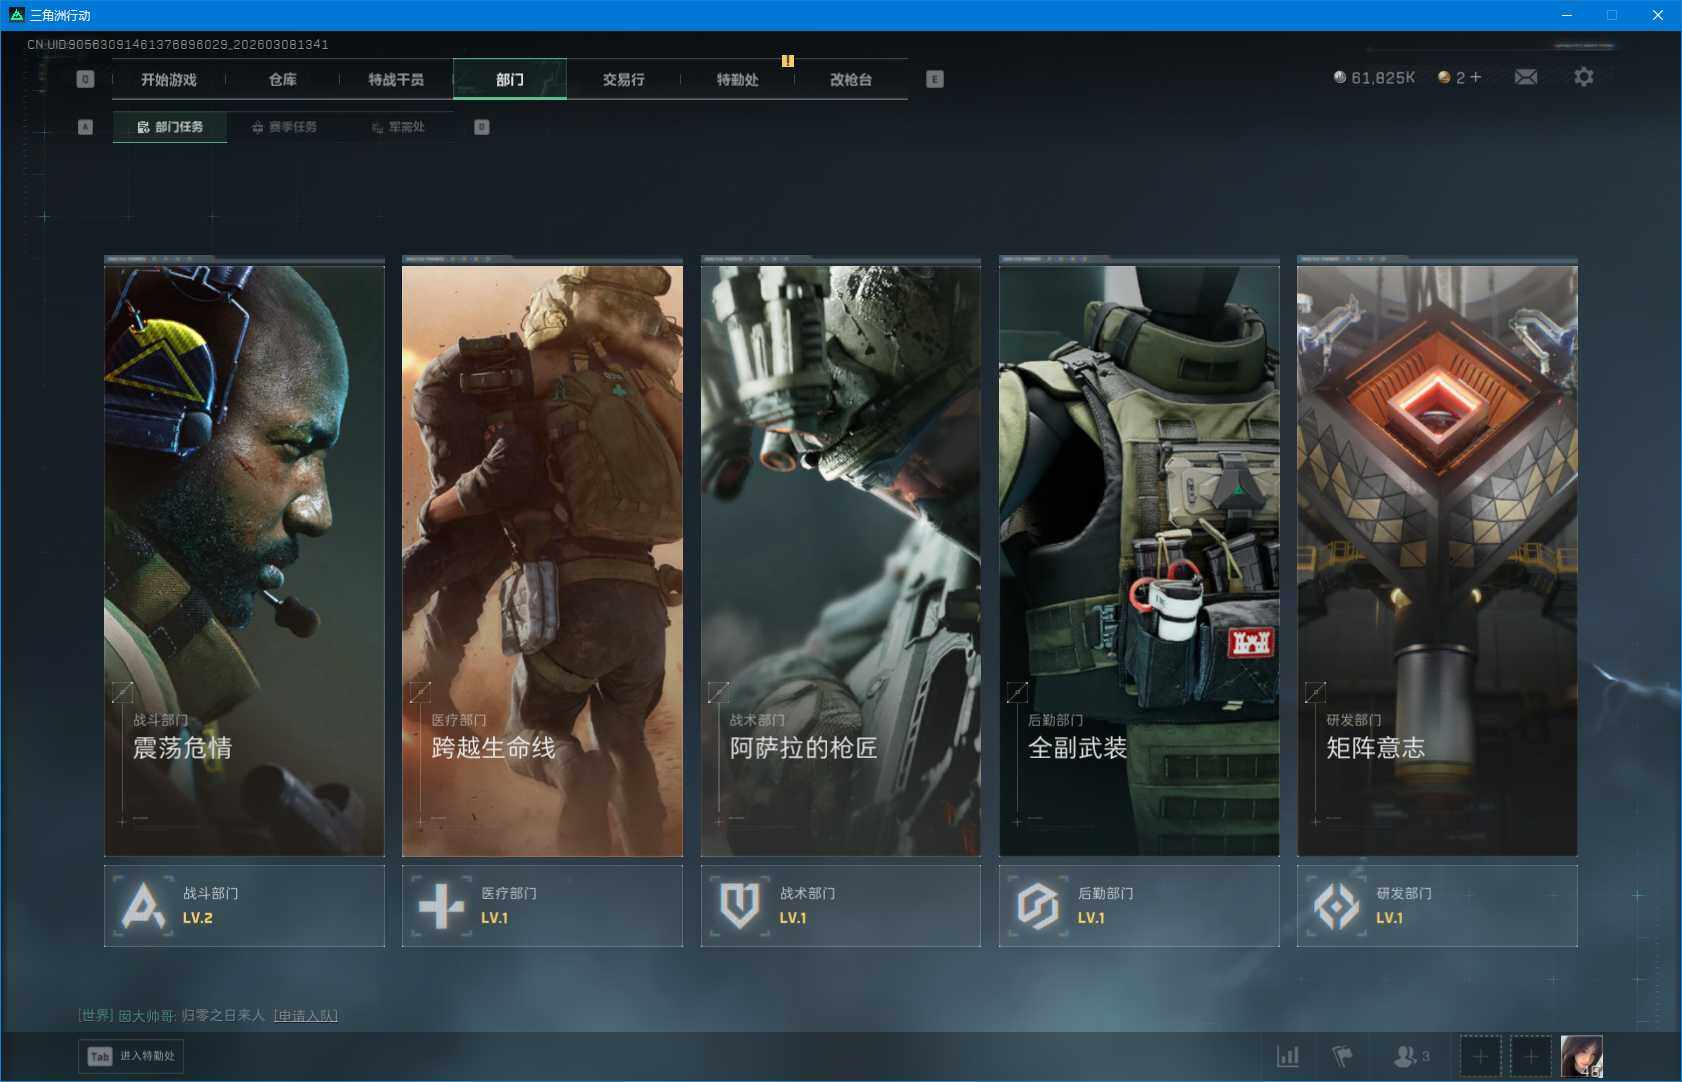Click the bar chart statistics icon

(1288, 1055)
